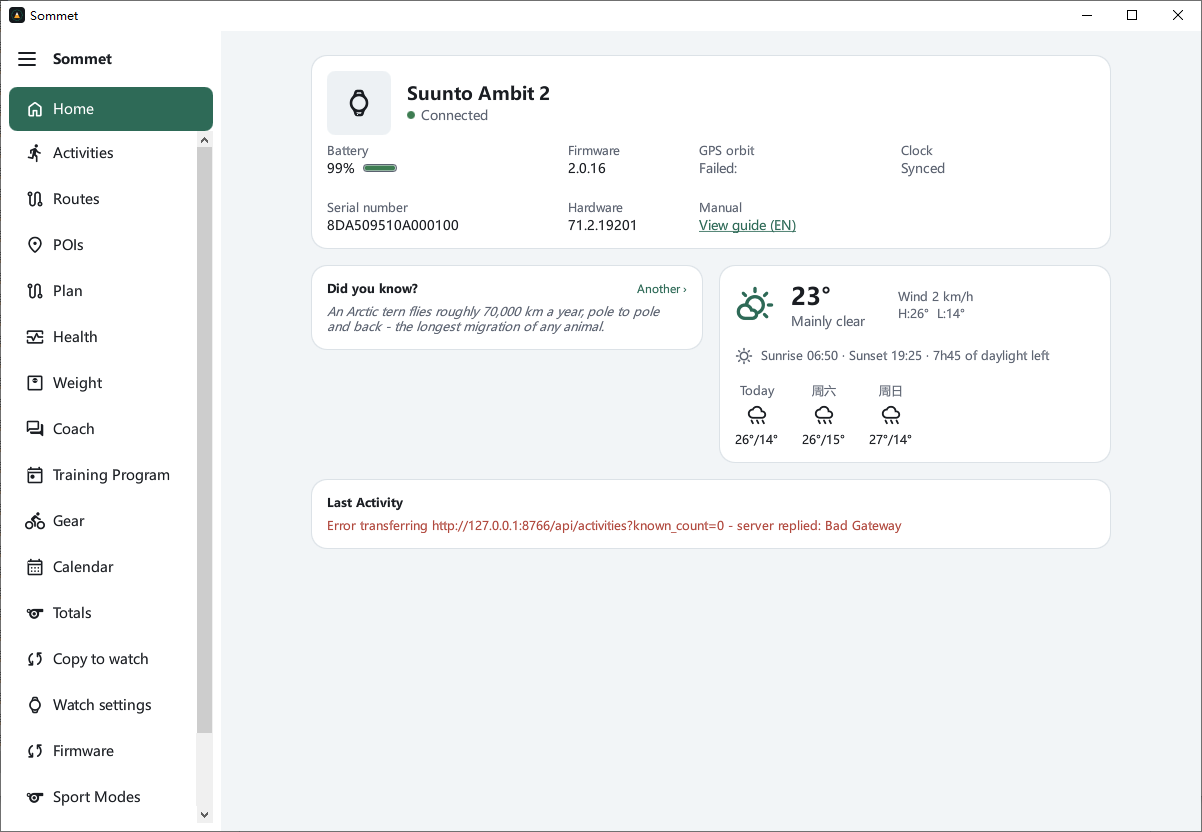1202x832 pixels.
Task: Click the Sommet heading in sidebar
Action: (x=82, y=59)
